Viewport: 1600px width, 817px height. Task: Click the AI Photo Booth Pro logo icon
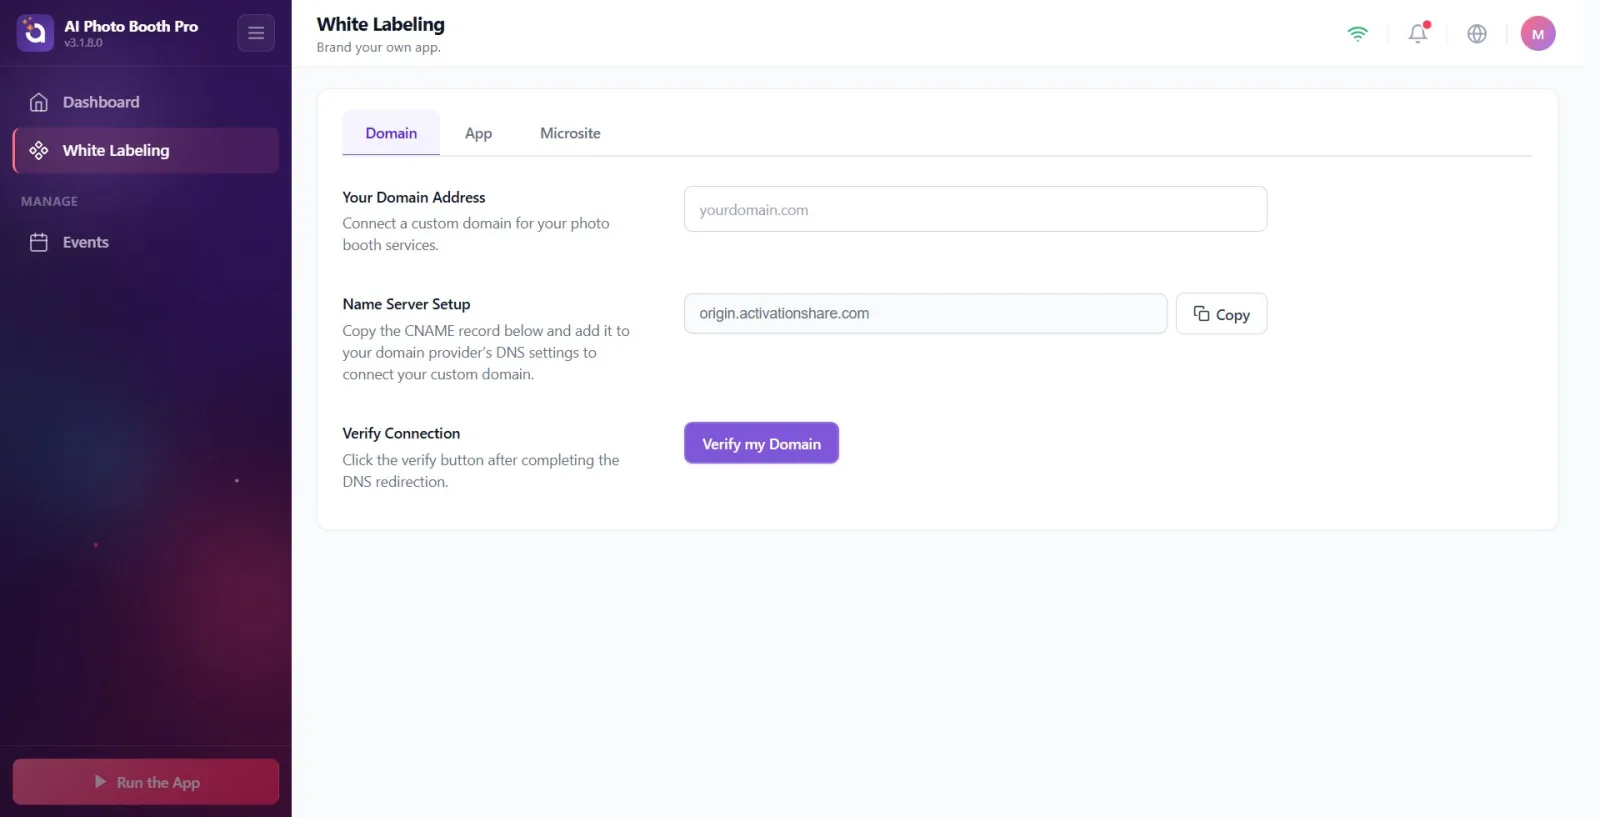pos(35,33)
